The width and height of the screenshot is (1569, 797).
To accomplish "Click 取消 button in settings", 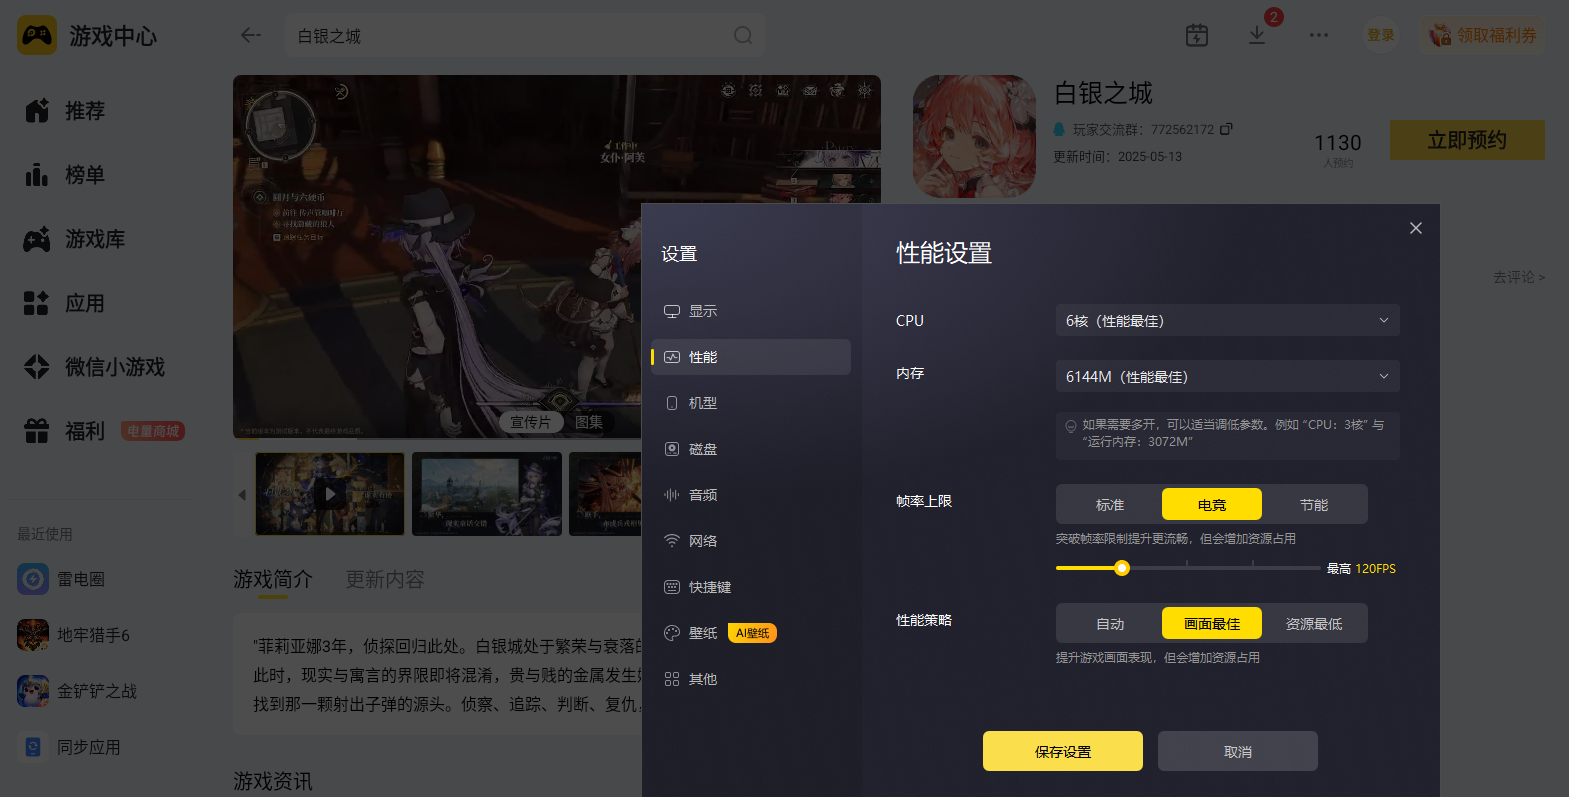I will [1238, 751].
